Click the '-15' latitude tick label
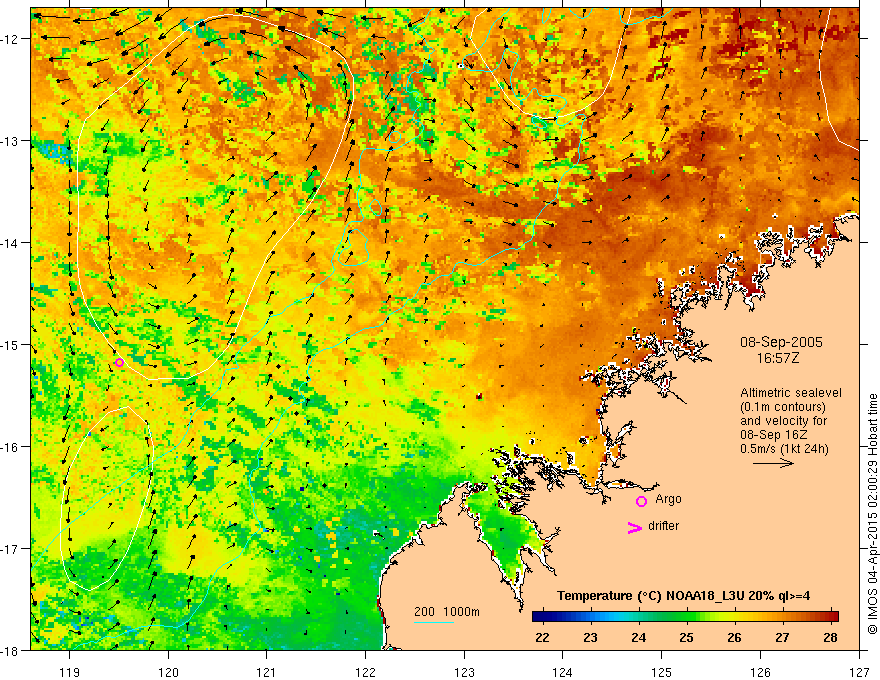Viewport: 880px width, 680px height. pos(12,344)
